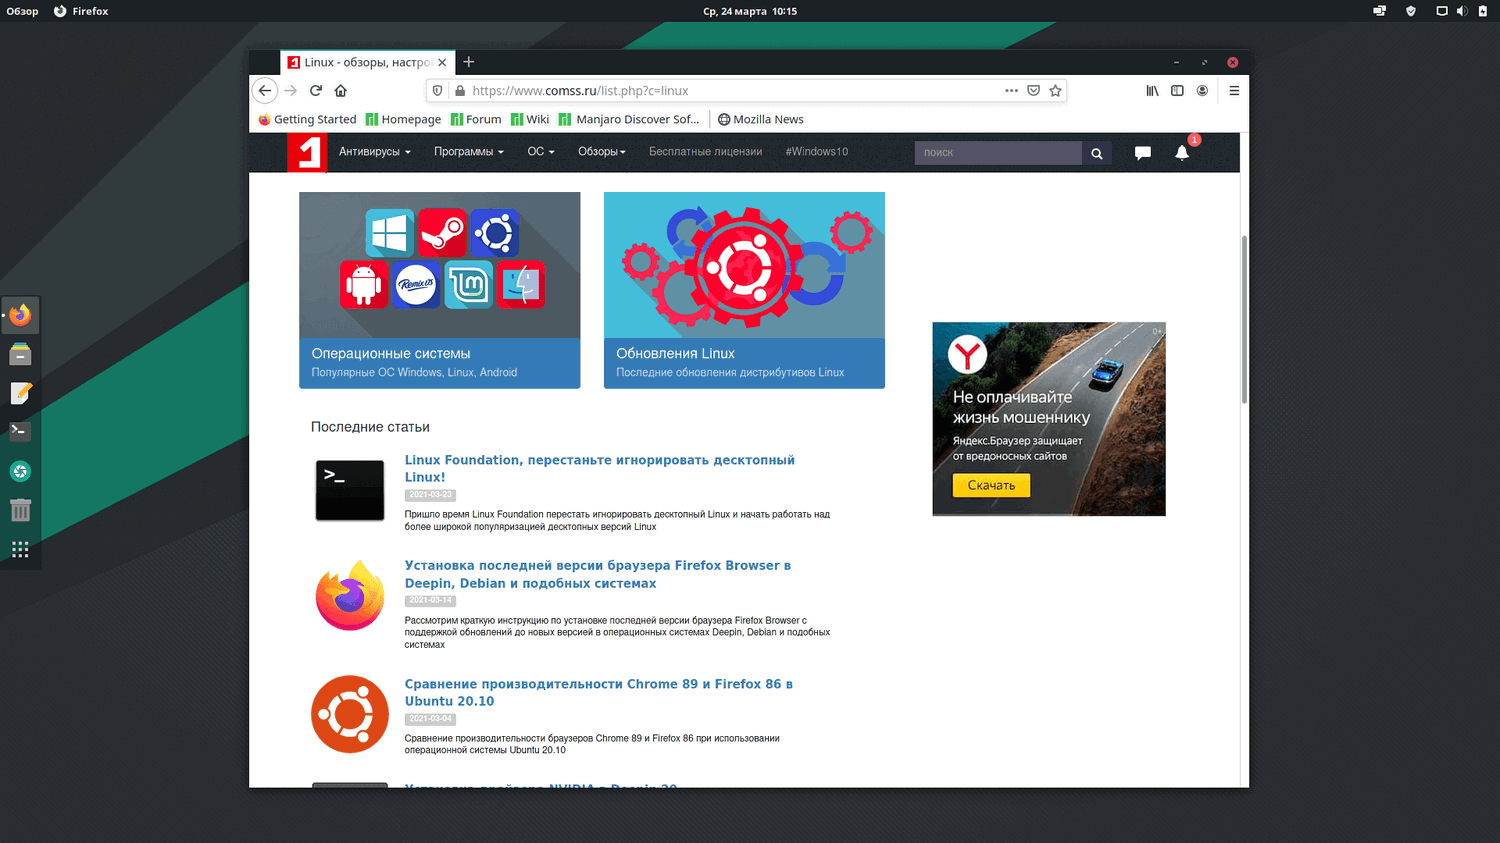Open the Wiki bookmark

click(530, 119)
